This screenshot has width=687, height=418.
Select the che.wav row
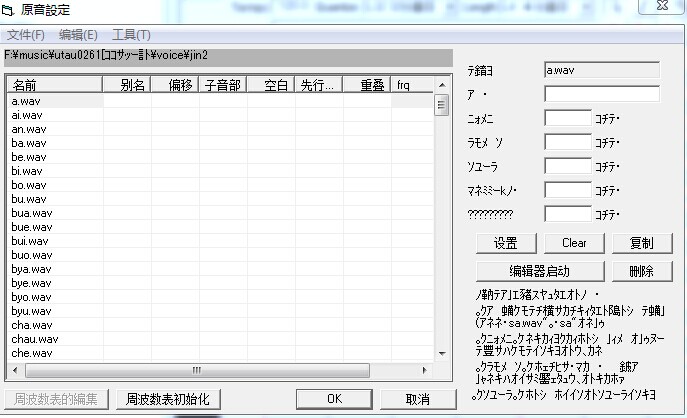[220, 353]
